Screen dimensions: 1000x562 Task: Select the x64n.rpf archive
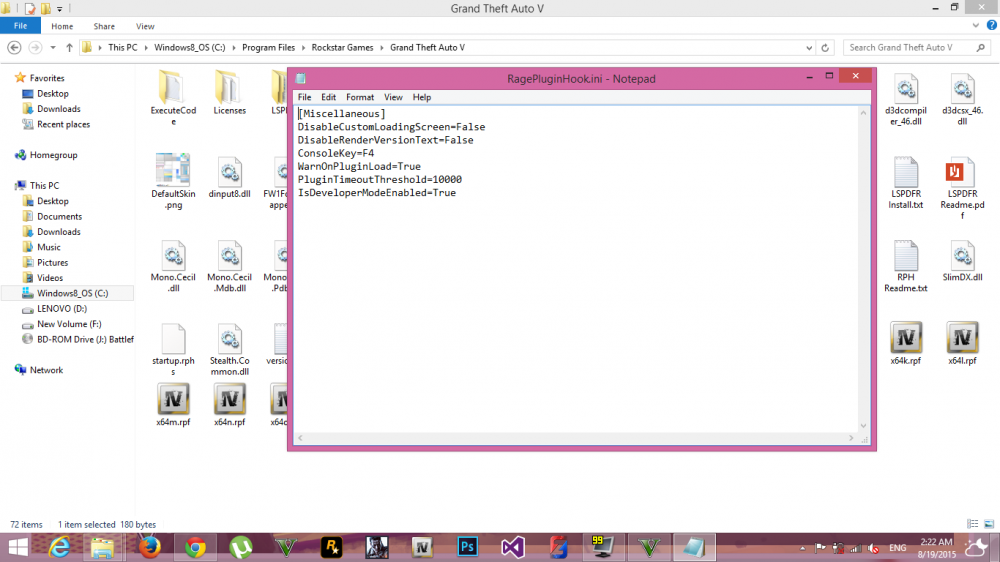point(229,404)
